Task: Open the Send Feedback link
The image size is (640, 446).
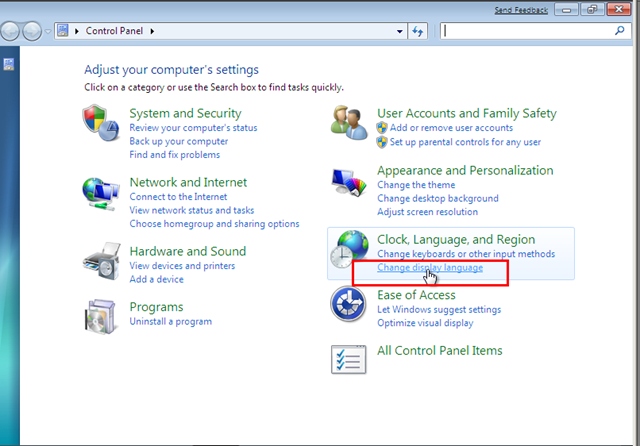Action: pos(521,10)
